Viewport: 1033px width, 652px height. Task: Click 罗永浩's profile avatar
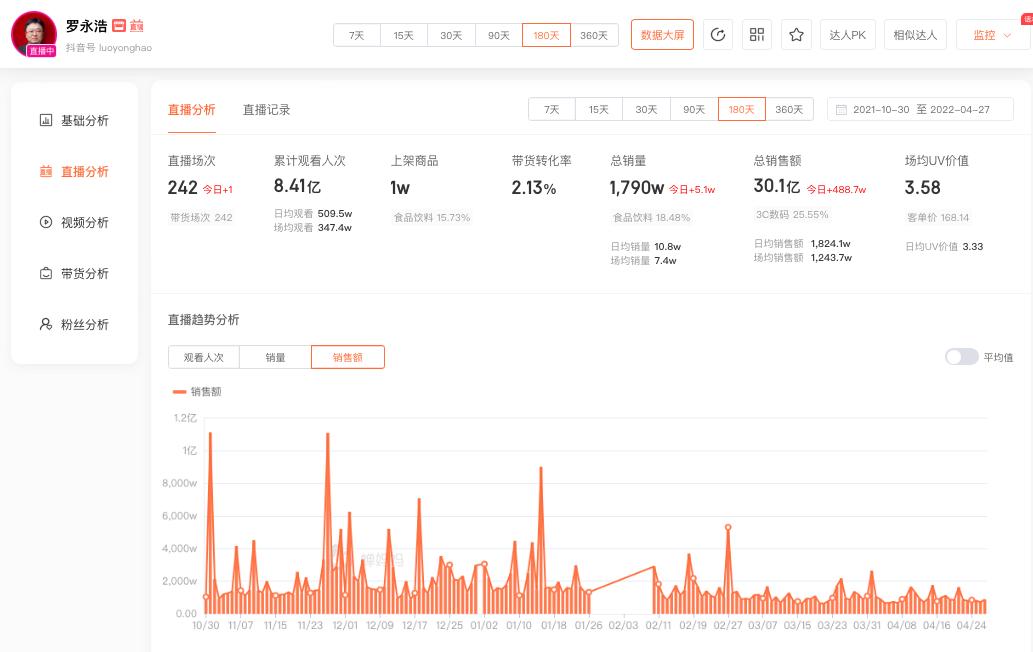click(34, 34)
